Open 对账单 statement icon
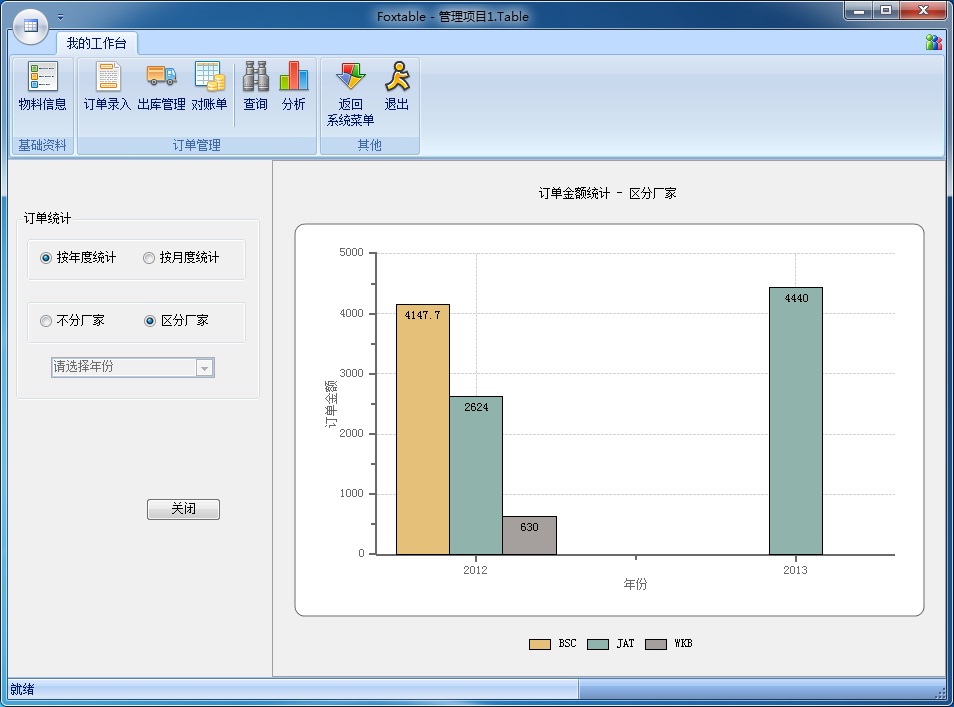Screen dimensions: 954x707 (209, 86)
